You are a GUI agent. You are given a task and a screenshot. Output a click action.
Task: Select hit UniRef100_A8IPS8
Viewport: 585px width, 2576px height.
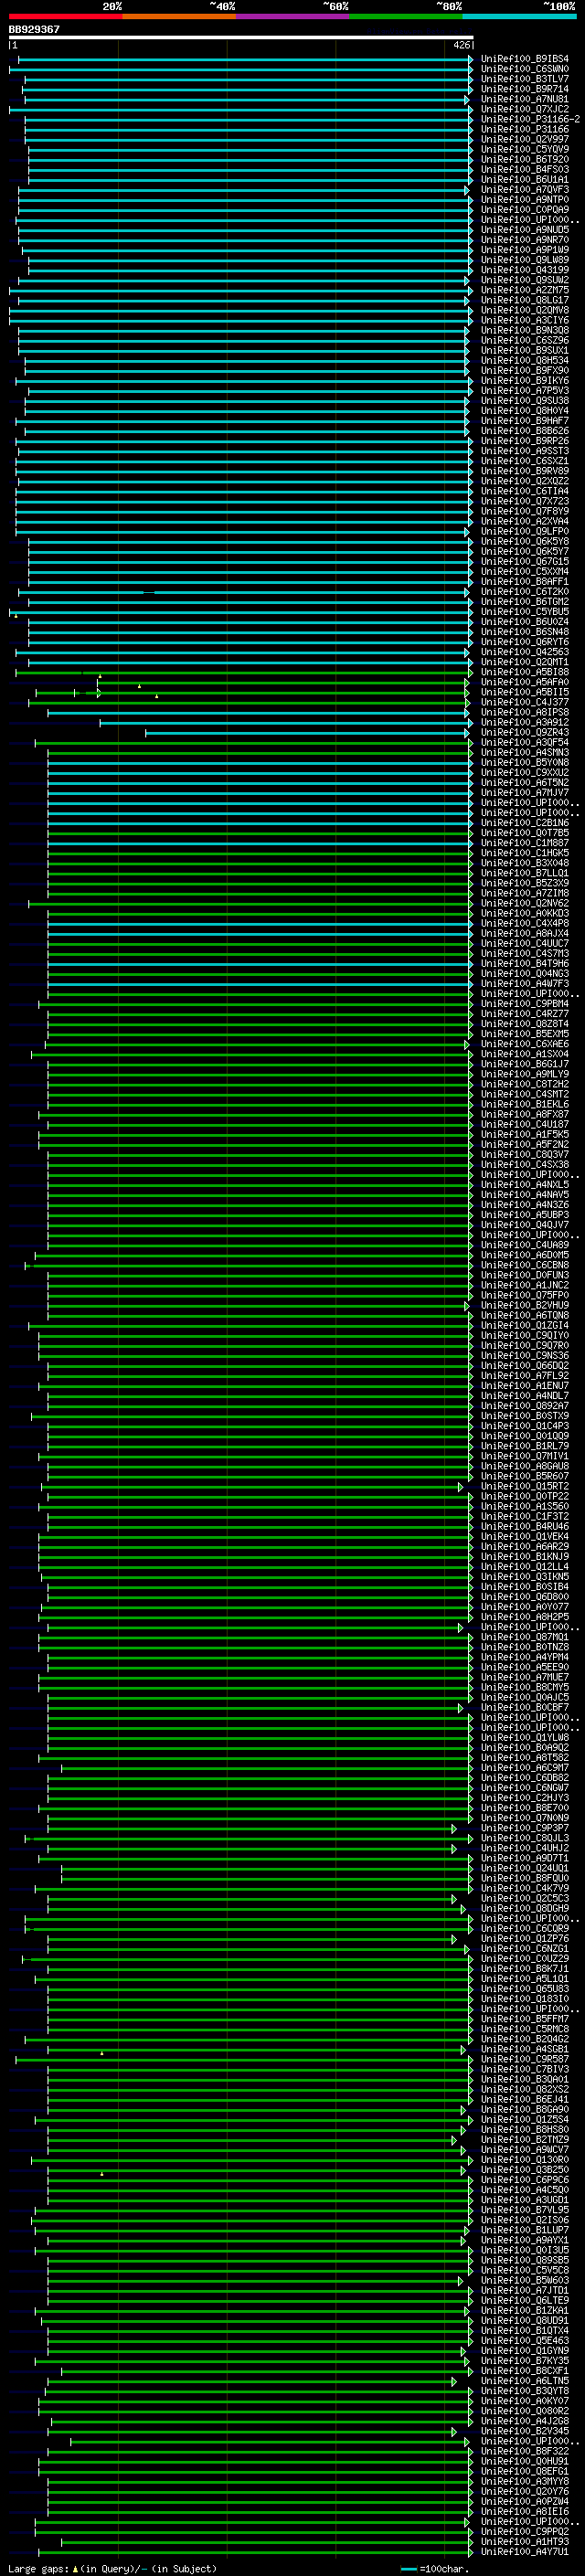[x=524, y=712]
